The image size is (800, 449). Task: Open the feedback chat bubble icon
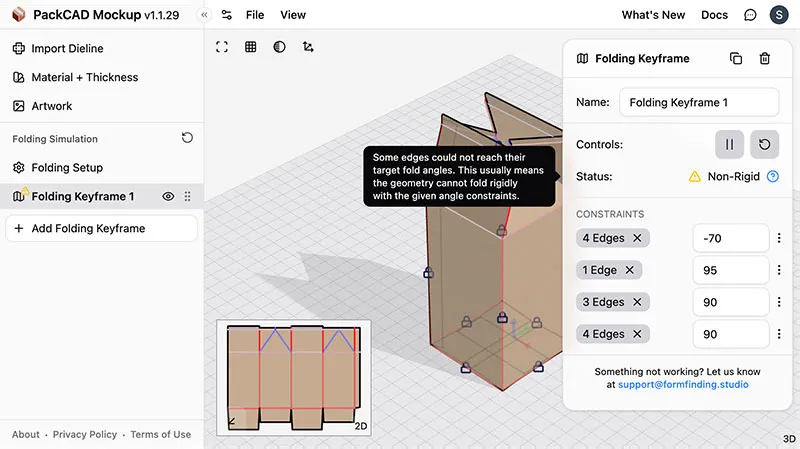point(750,15)
